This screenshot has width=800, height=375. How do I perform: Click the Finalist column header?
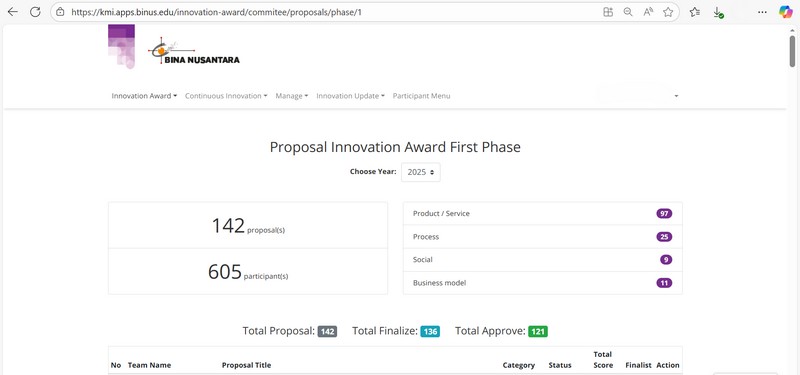(x=638, y=365)
